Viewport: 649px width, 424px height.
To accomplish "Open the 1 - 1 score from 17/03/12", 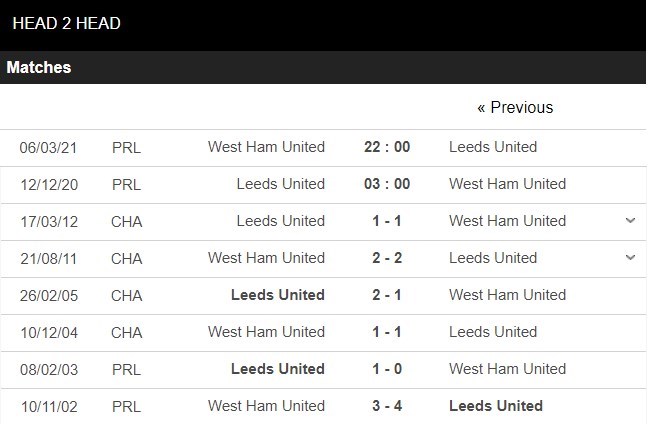I will pyautogui.click(x=387, y=220).
